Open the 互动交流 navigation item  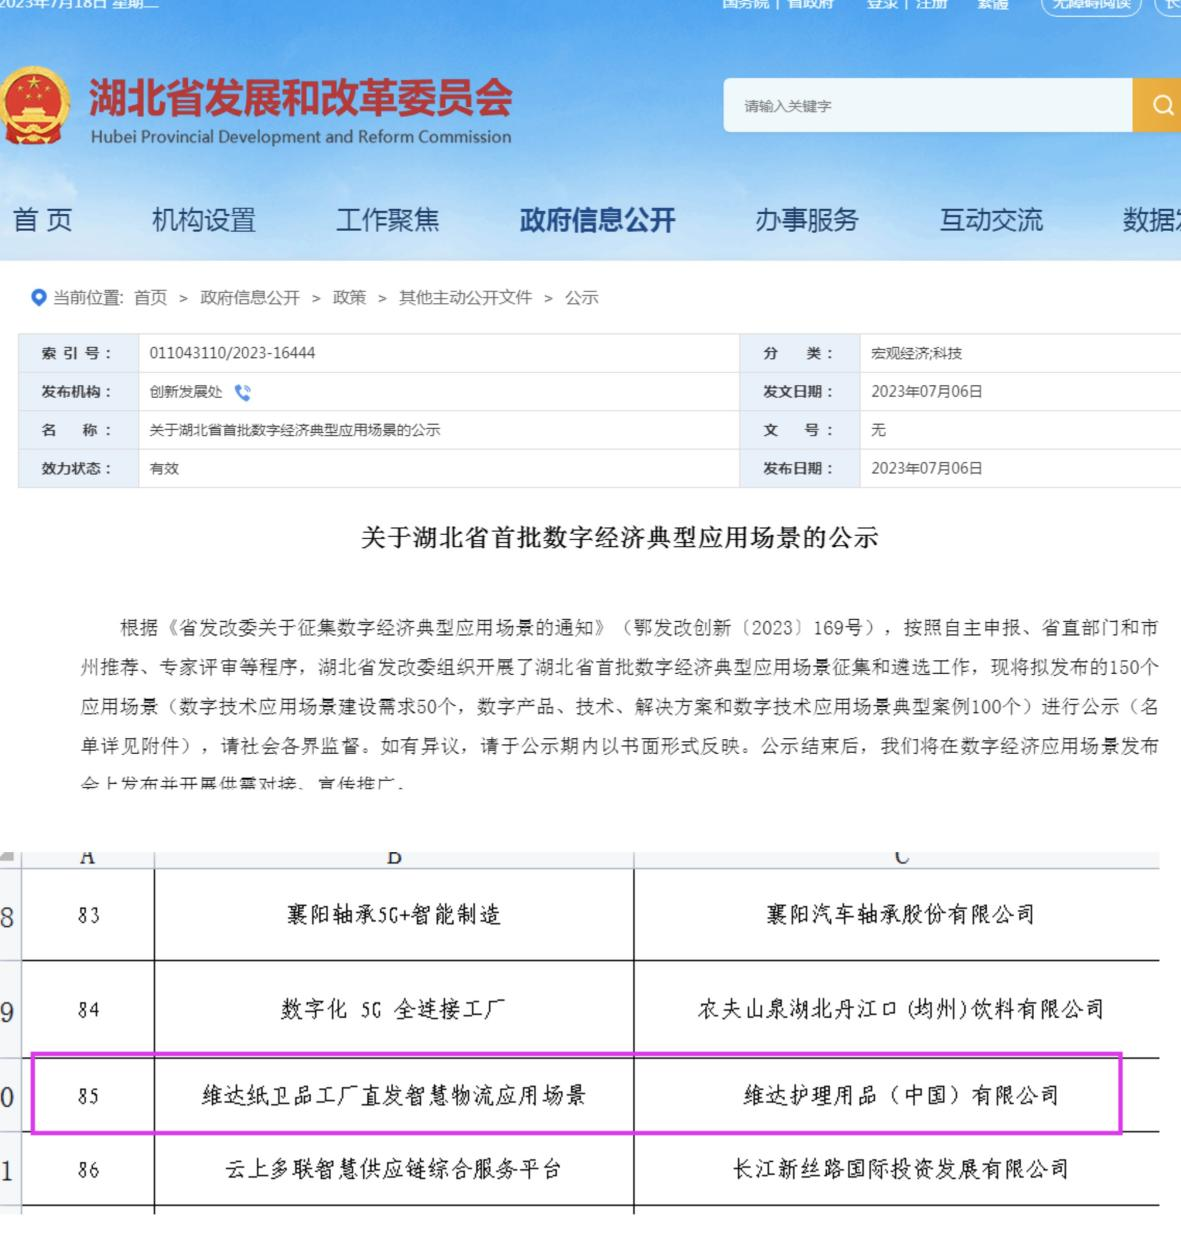point(990,220)
